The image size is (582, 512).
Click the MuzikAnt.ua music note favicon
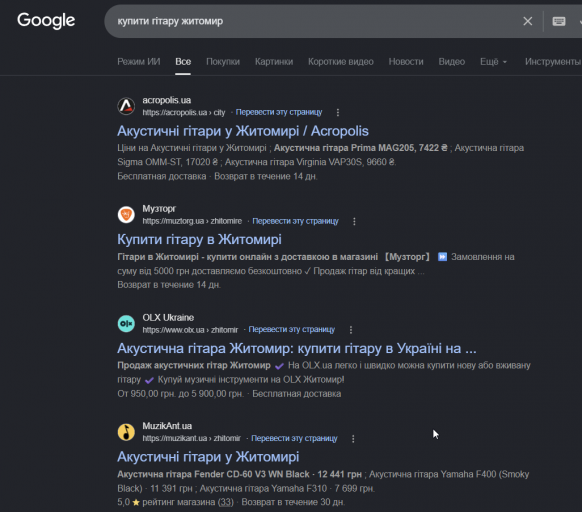click(x=126, y=432)
